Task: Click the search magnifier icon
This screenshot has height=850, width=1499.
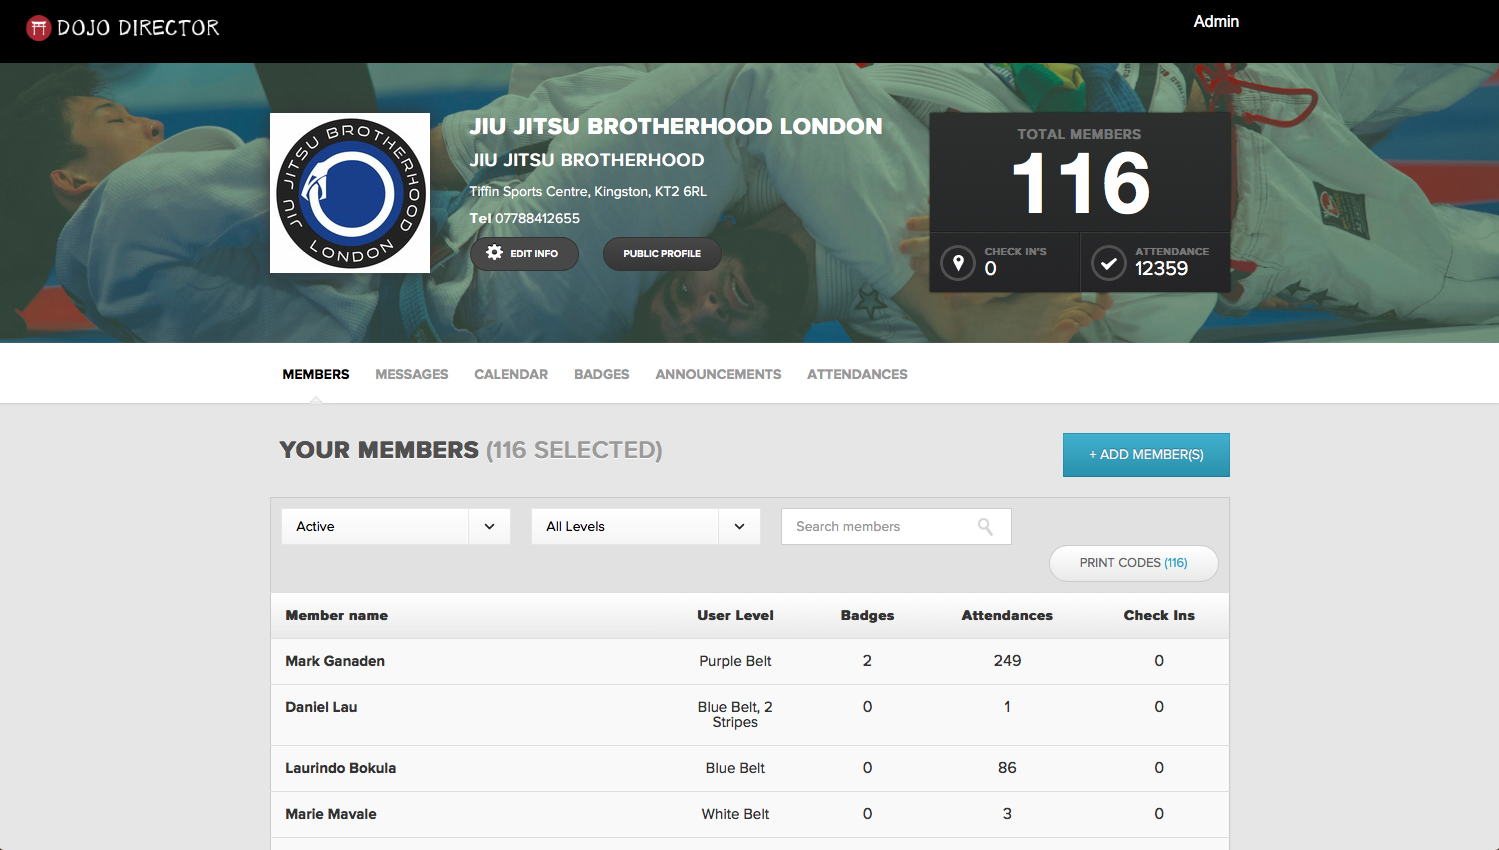Action: pyautogui.click(x=985, y=527)
